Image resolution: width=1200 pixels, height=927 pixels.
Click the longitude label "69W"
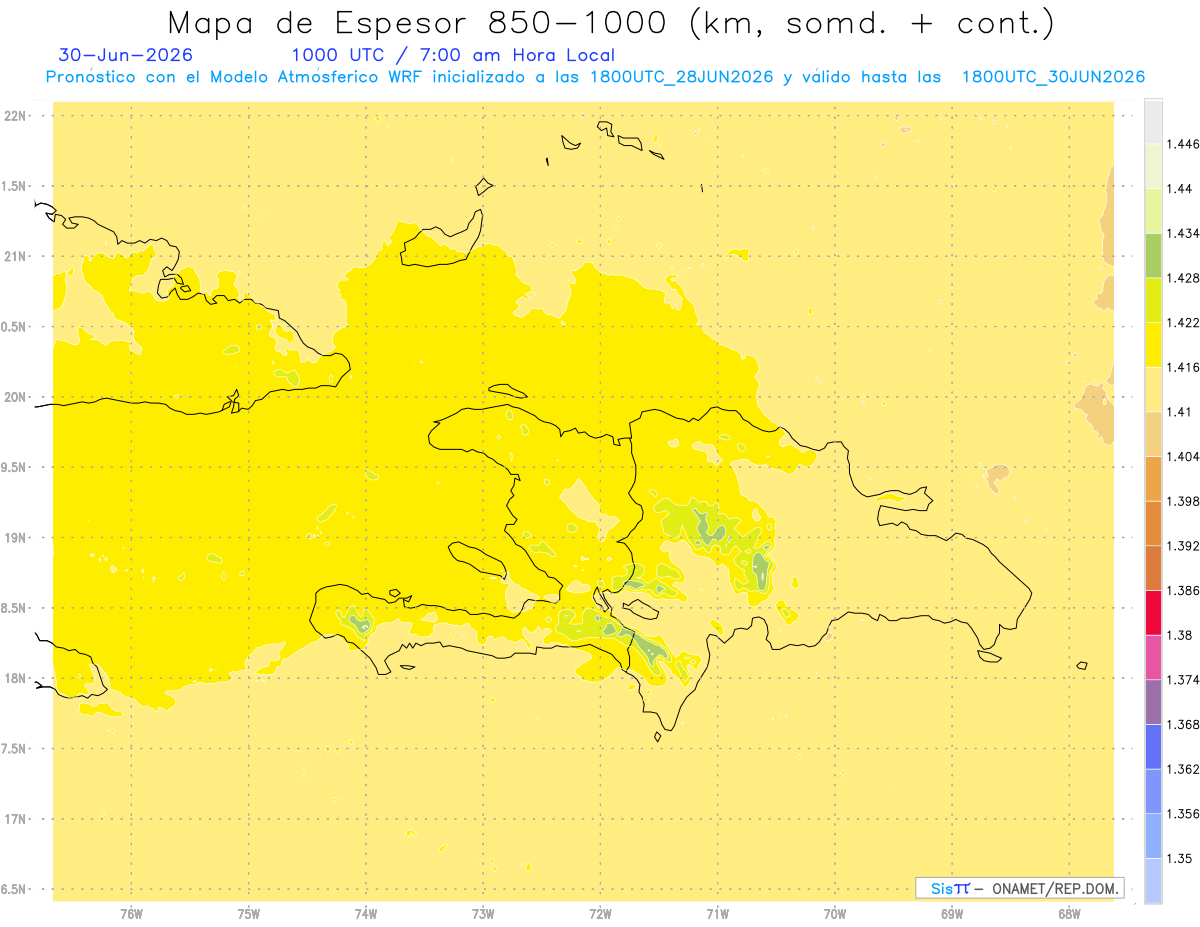tap(952, 914)
